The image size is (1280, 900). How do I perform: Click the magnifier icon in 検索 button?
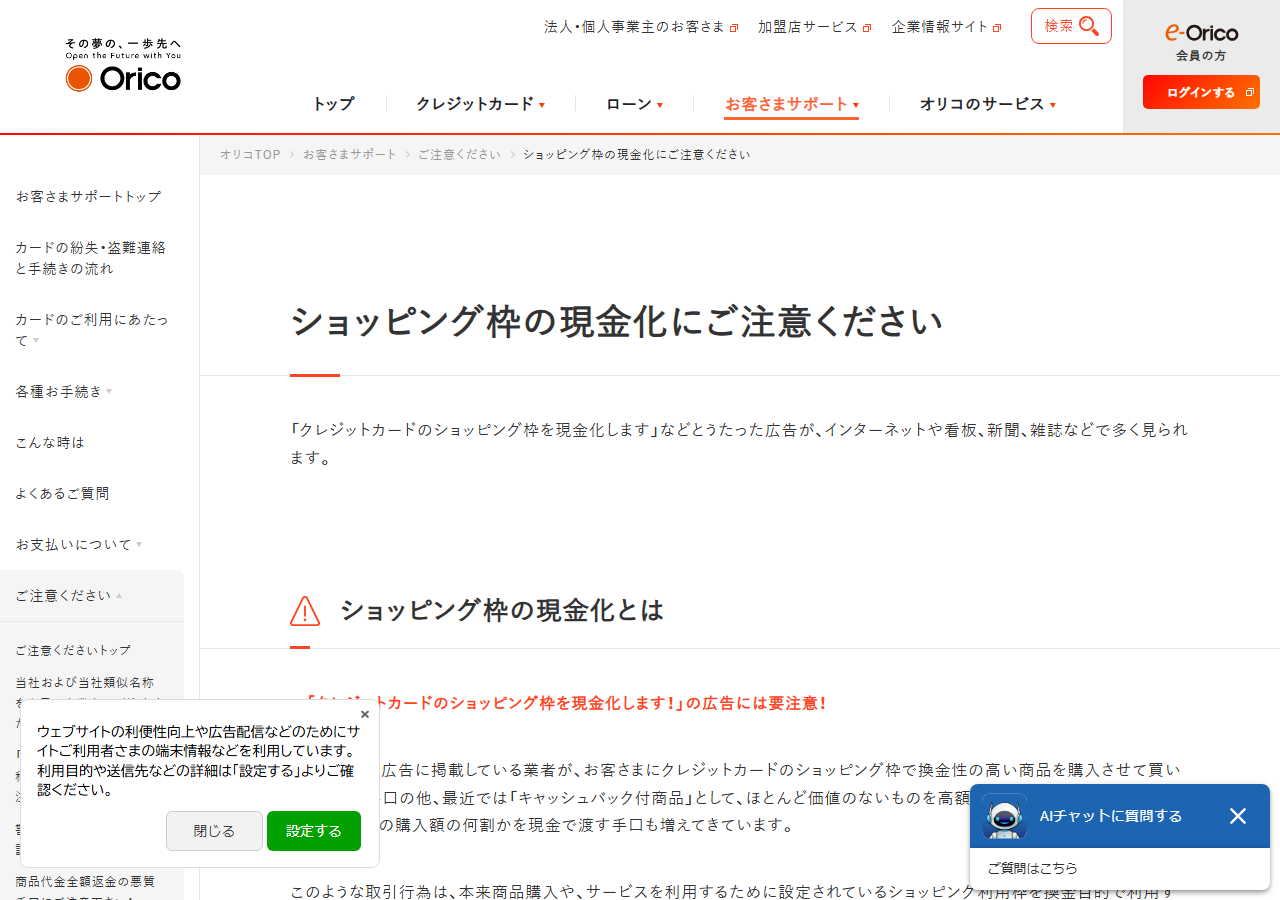[x=1089, y=26]
